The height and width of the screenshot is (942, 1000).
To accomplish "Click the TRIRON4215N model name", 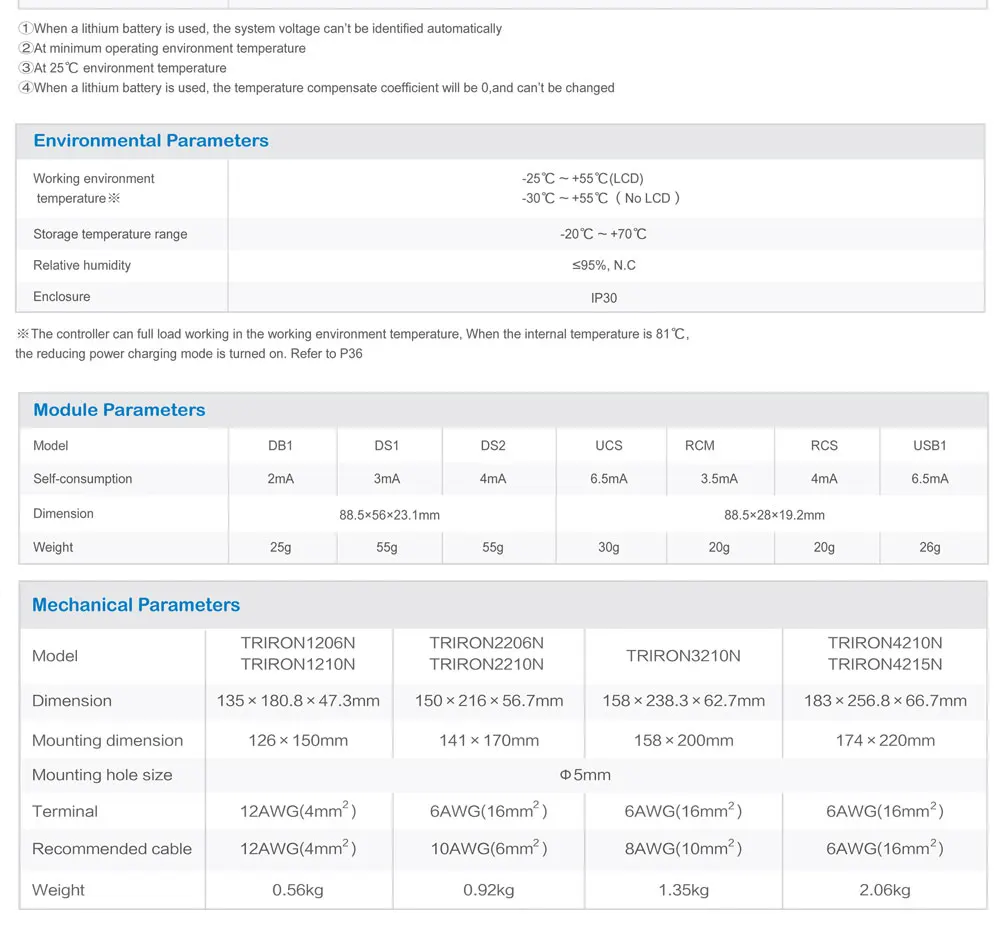I will click(885, 665).
